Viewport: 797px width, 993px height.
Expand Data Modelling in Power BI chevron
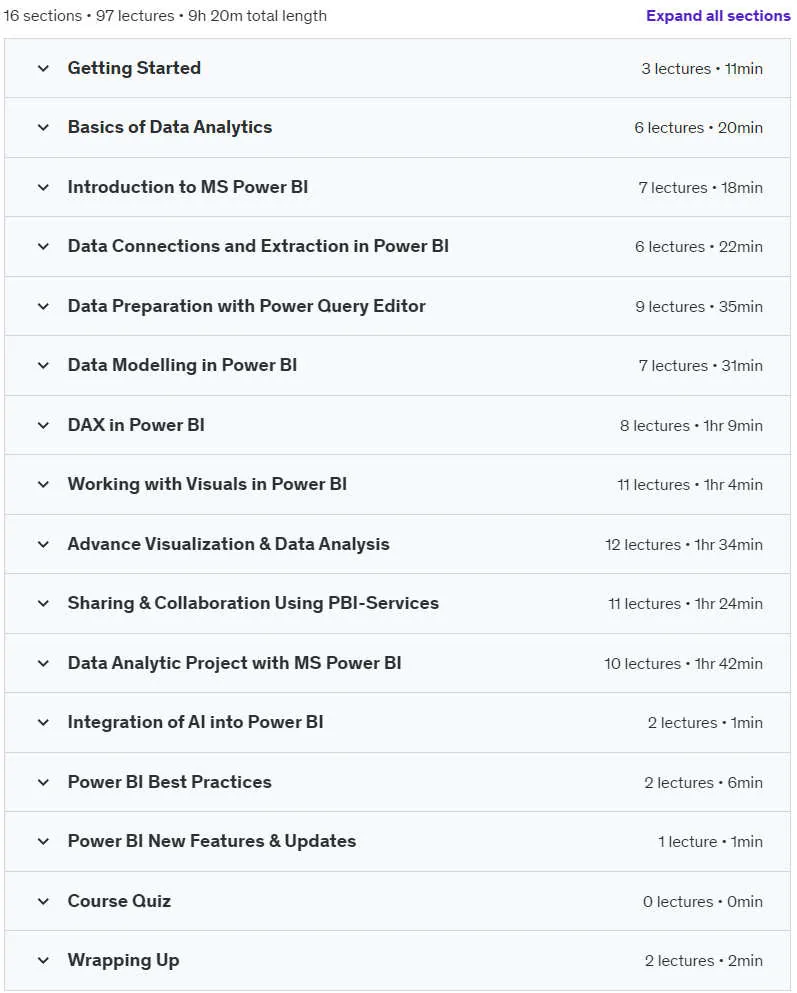click(x=43, y=365)
